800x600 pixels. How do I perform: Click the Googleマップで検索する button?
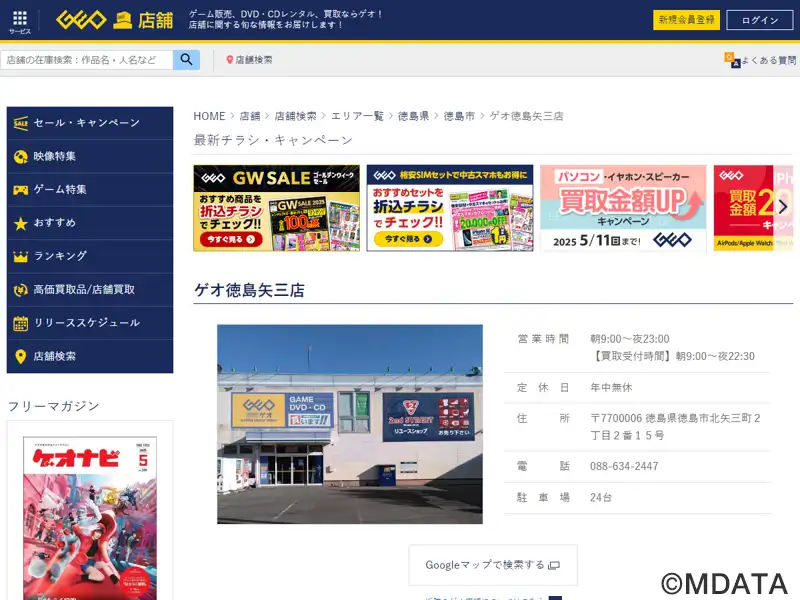[x=493, y=565]
